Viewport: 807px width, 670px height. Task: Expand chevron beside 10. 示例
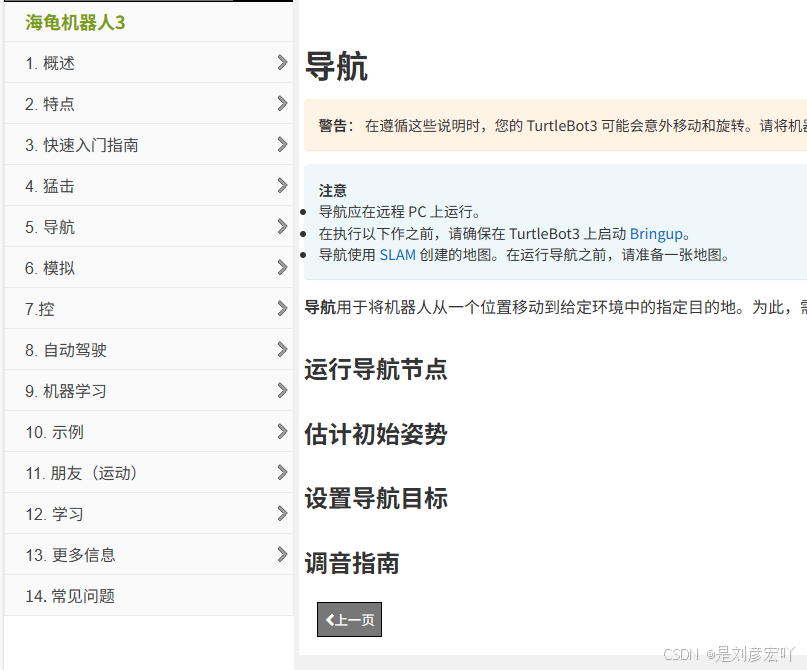(282, 431)
